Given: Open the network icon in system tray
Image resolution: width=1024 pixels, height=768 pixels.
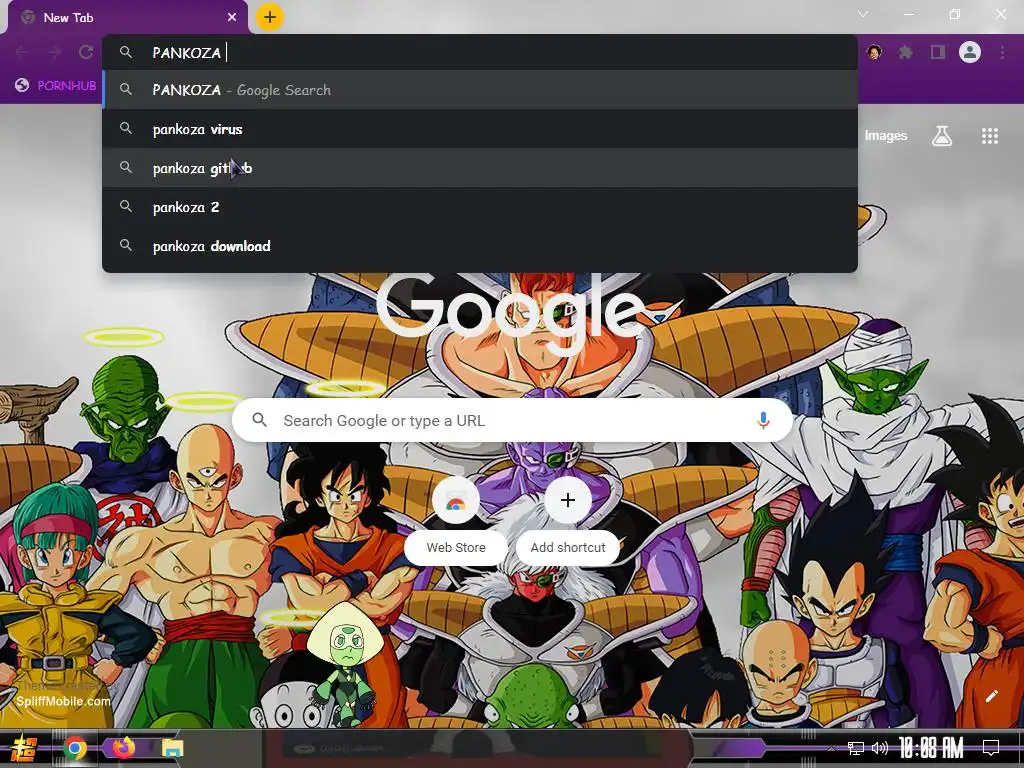Looking at the screenshot, I should (x=856, y=748).
